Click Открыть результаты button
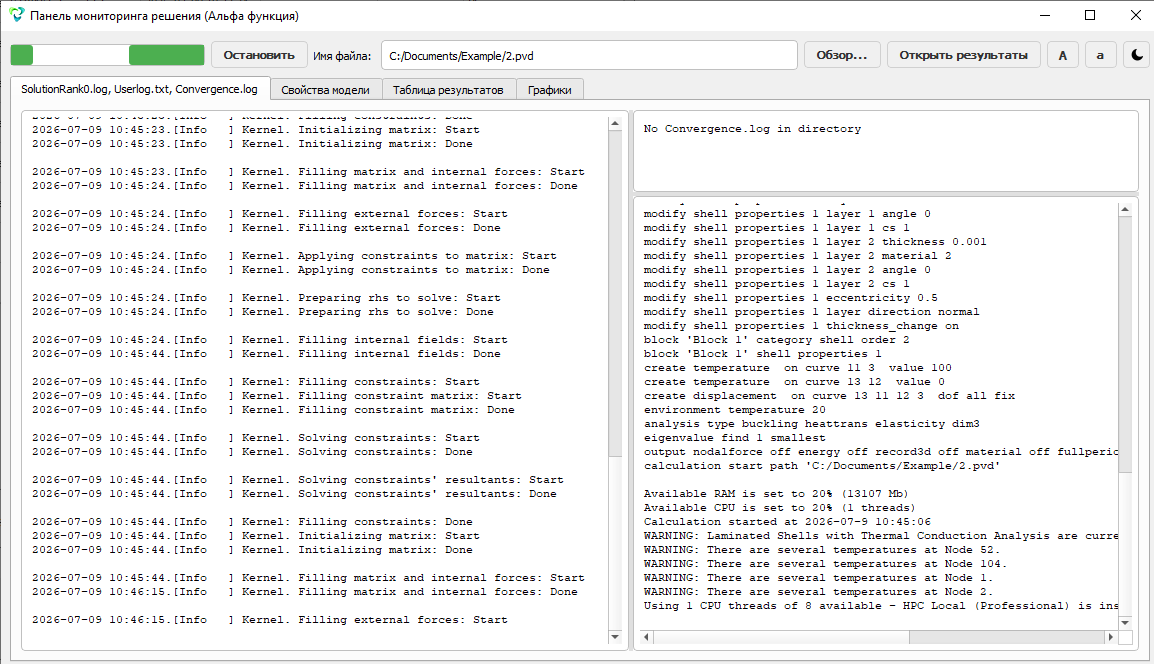 (963, 55)
